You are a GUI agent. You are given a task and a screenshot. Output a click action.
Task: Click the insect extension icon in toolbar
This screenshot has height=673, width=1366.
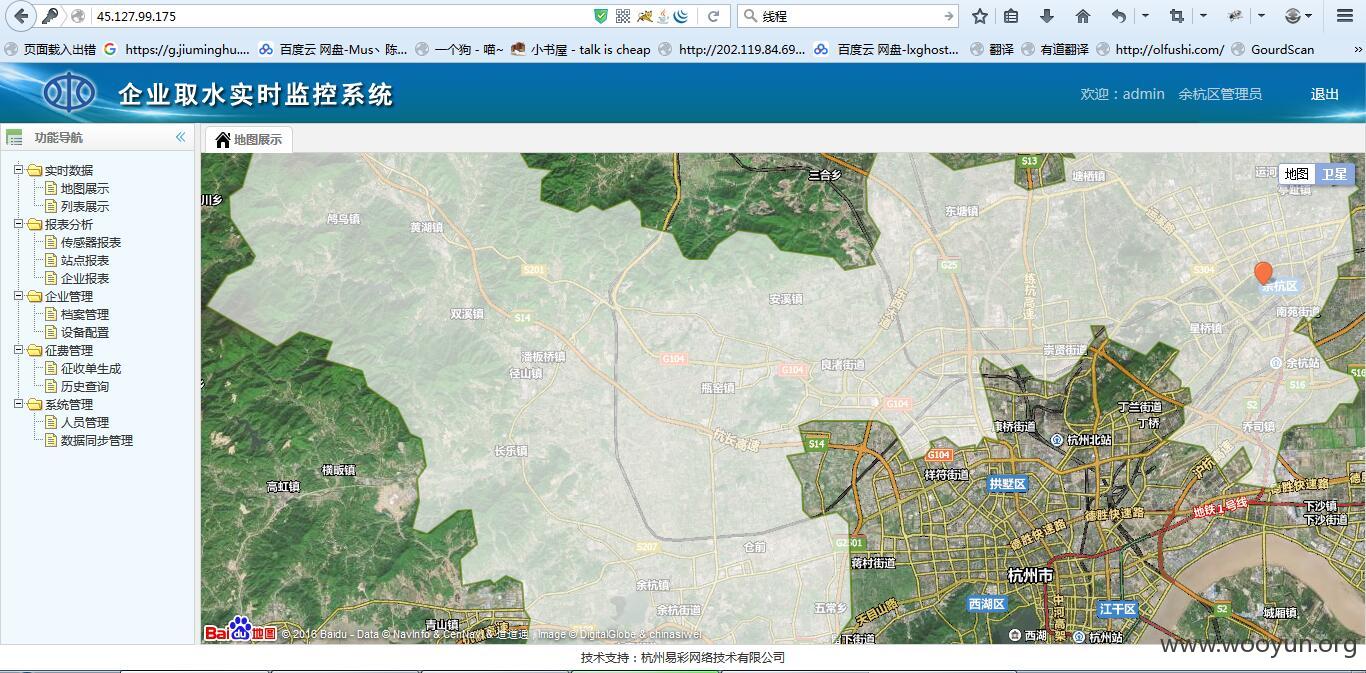tap(1235, 16)
